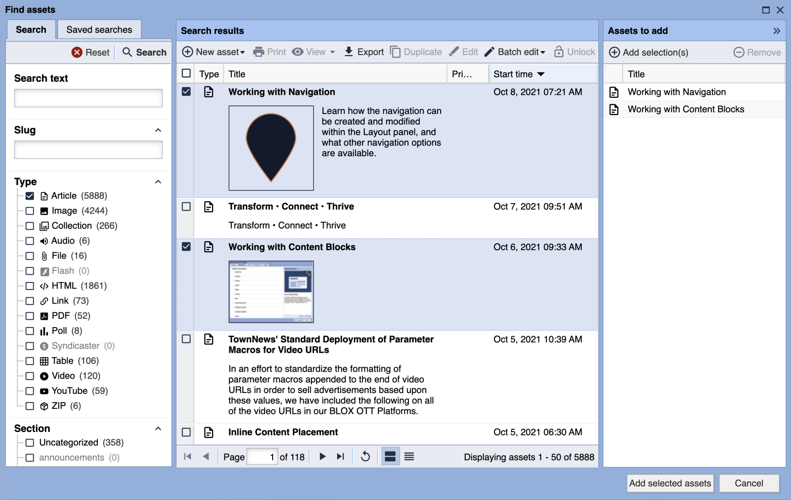Click the Search text input field
Viewport: 791px width, 500px height.
[x=88, y=98]
